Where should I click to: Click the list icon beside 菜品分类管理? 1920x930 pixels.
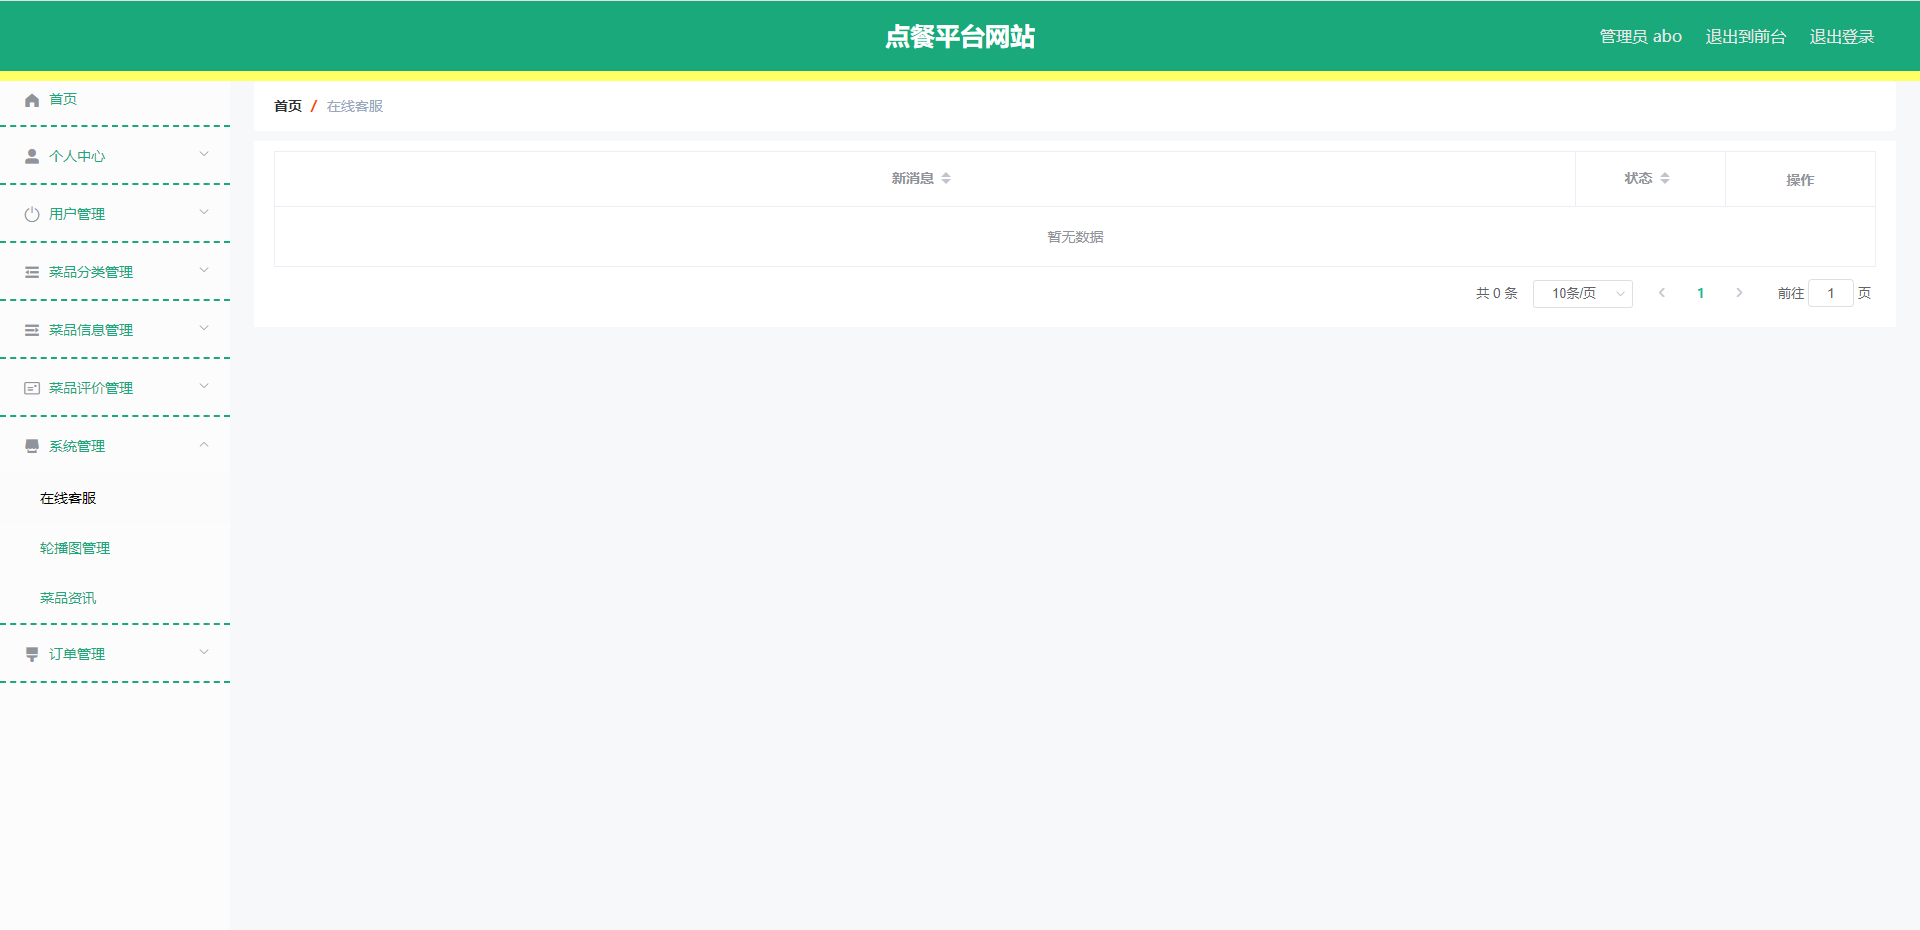click(32, 273)
